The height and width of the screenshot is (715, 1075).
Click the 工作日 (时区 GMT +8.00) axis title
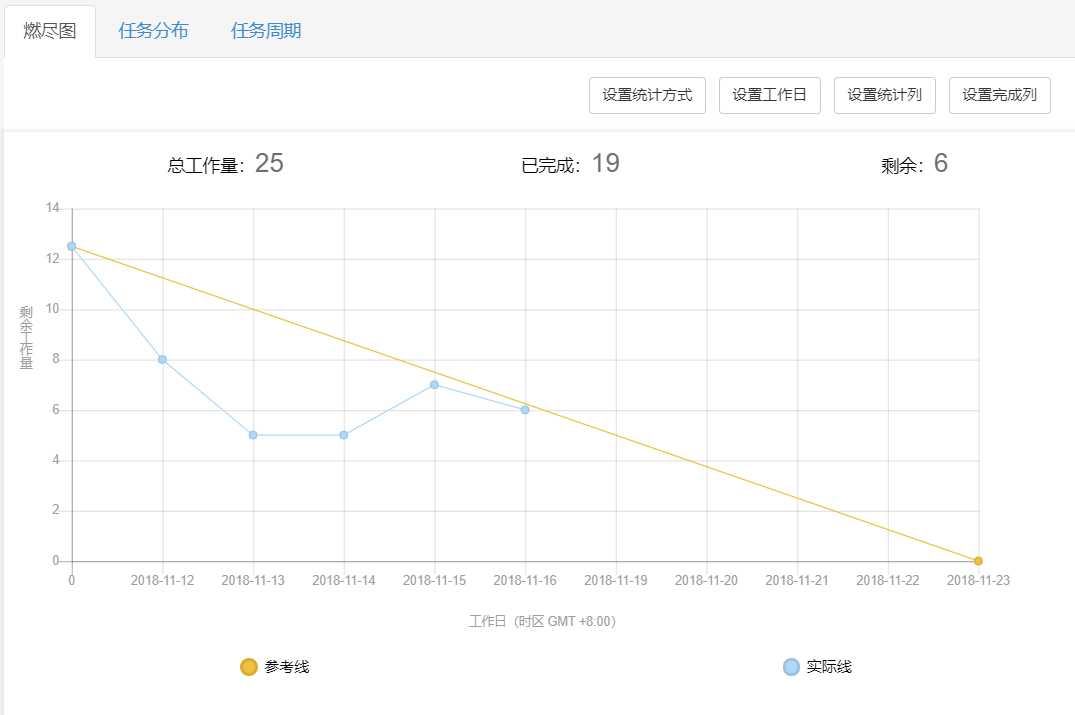coord(542,621)
